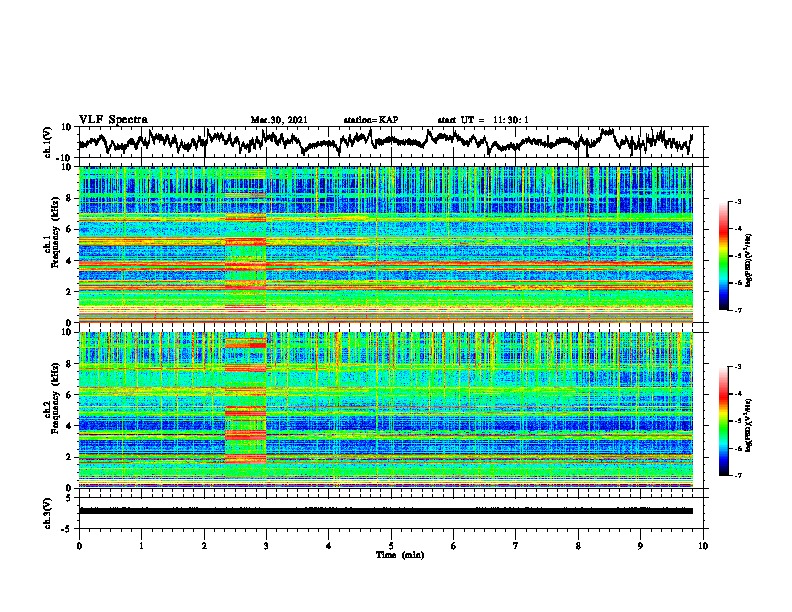Click time axis tick label "7"
The image size is (792, 612).
click(x=516, y=546)
